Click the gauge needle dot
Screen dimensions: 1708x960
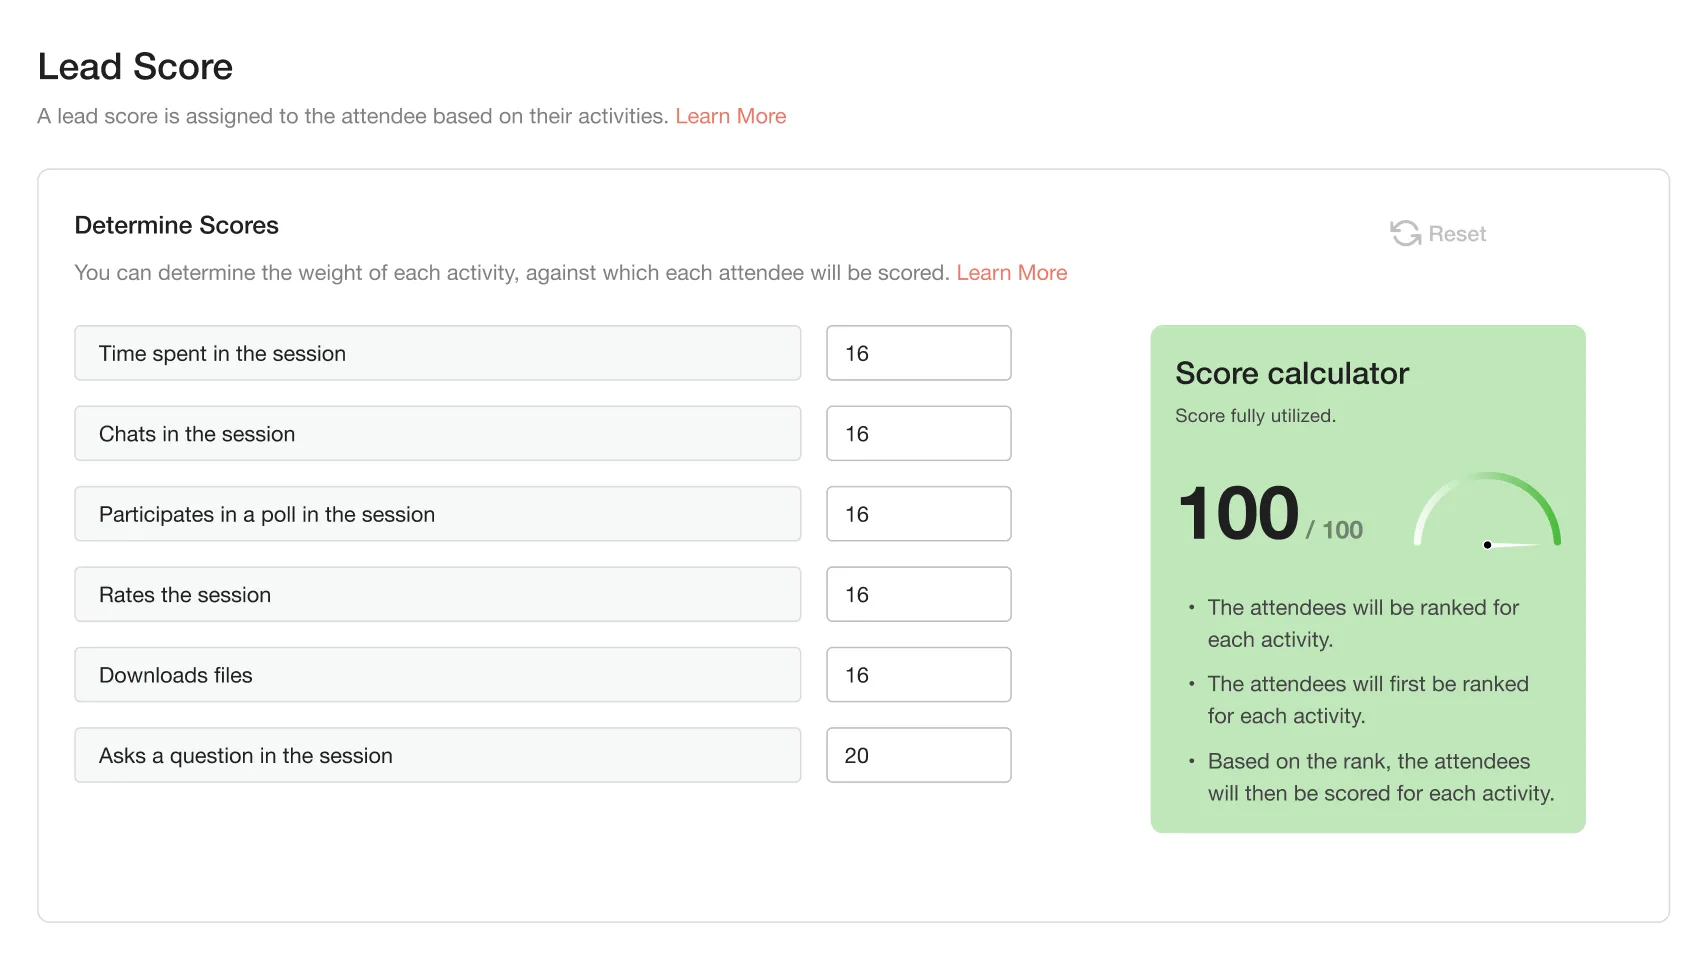point(1487,545)
